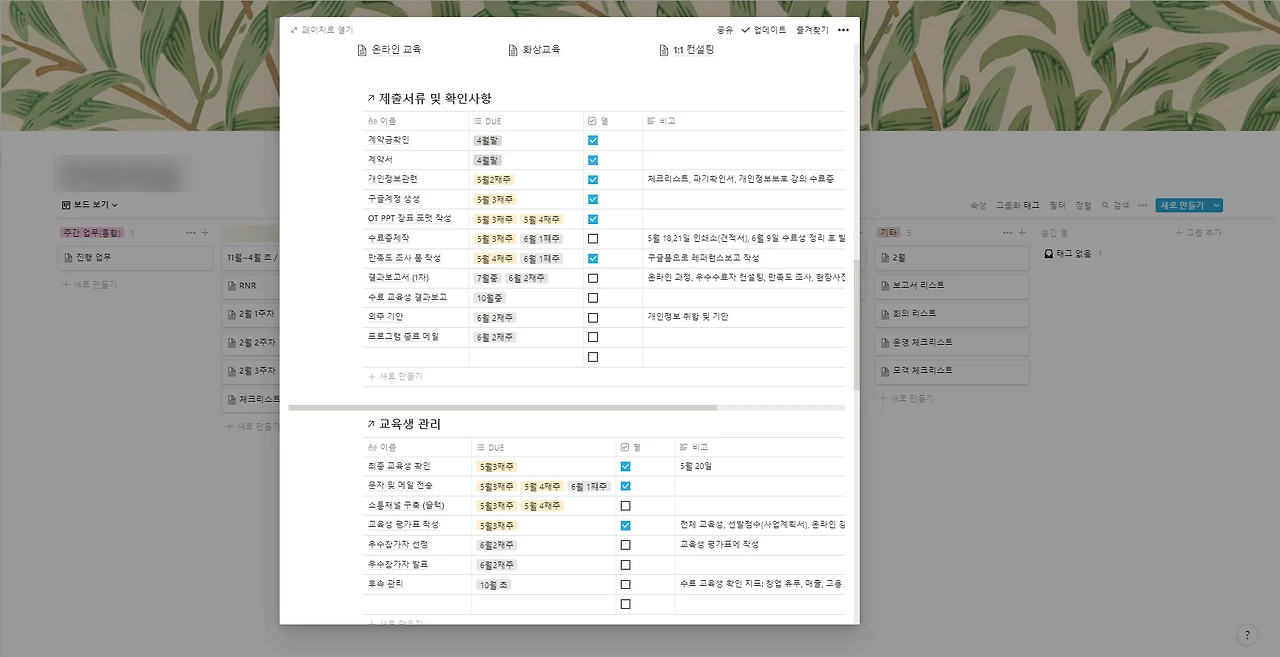Click 필터 in the board toolbar

(1057, 205)
